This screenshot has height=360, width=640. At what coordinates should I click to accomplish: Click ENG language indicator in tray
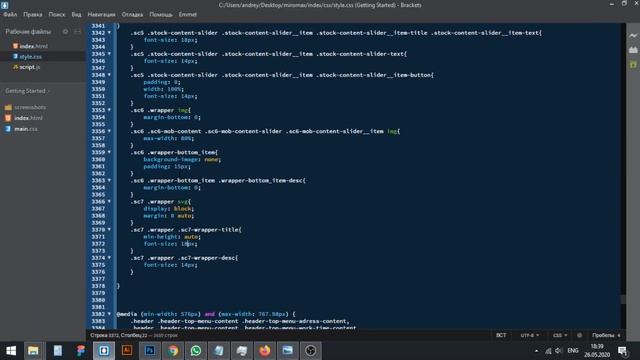pos(573,351)
